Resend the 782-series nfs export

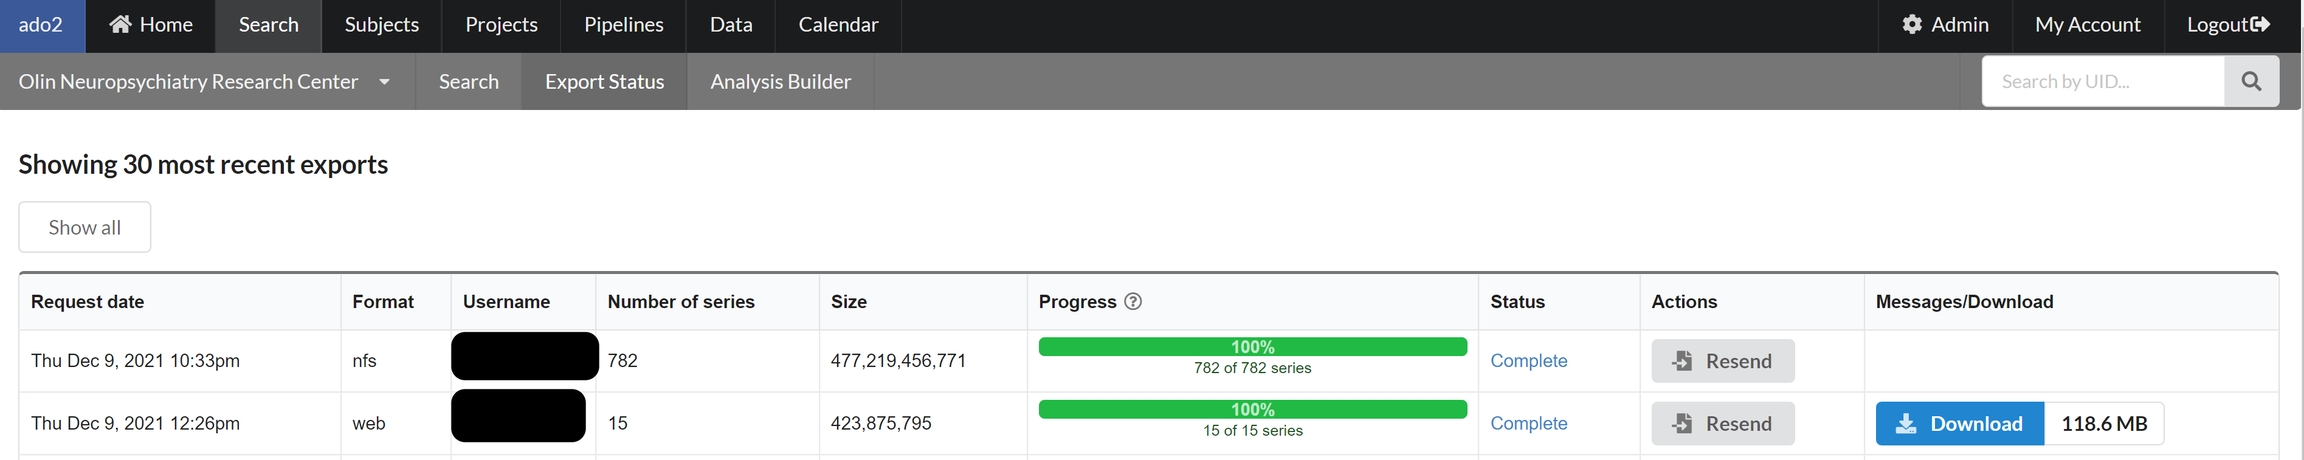[1722, 361]
